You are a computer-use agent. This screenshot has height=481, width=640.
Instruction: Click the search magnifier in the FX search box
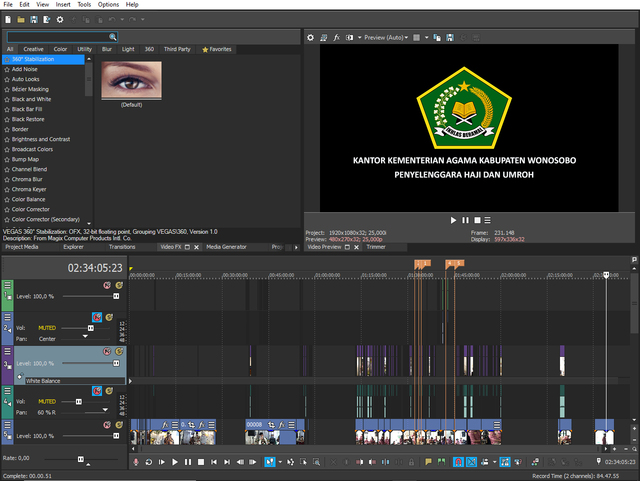tap(113, 37)
